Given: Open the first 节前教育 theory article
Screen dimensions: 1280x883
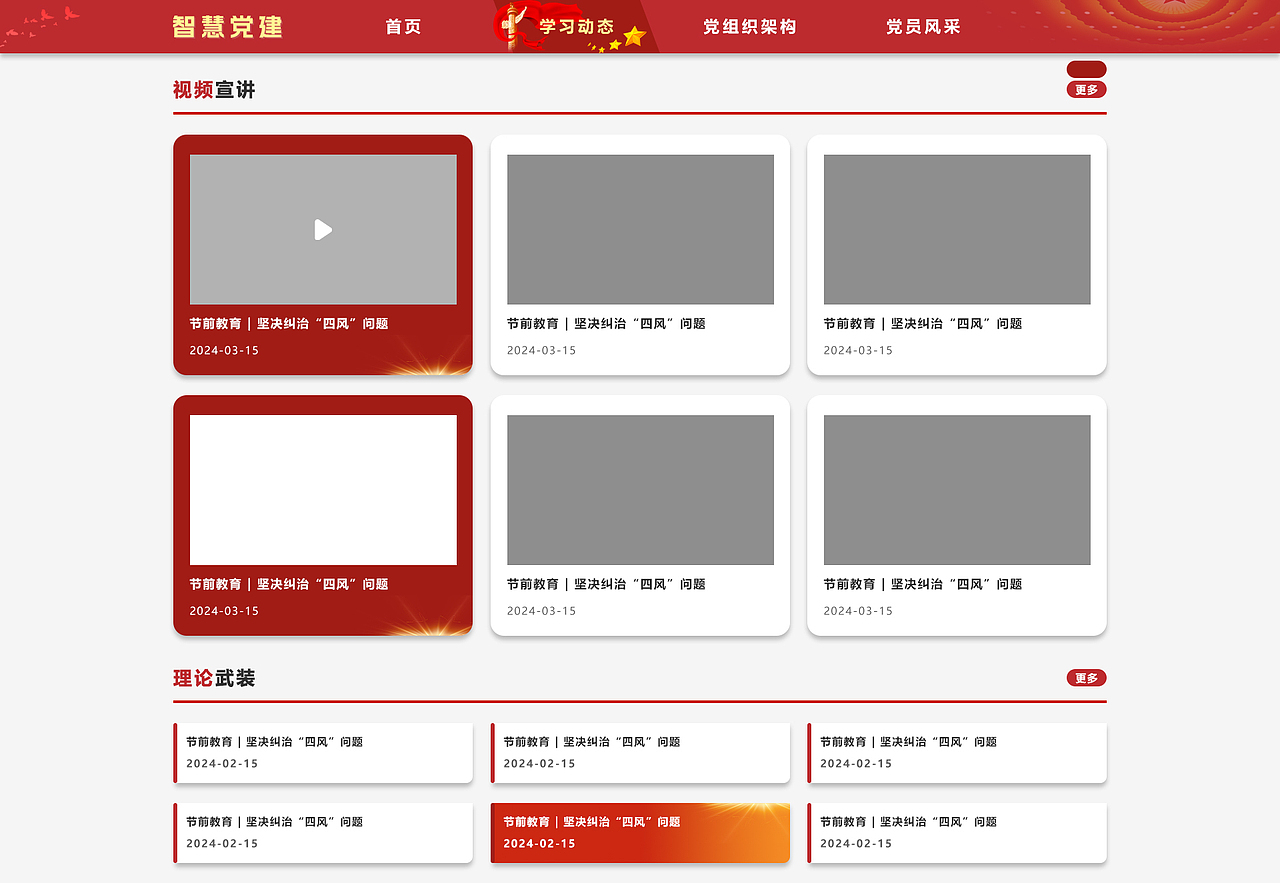Looking at the screenshot, I should (x=322, y=752).
